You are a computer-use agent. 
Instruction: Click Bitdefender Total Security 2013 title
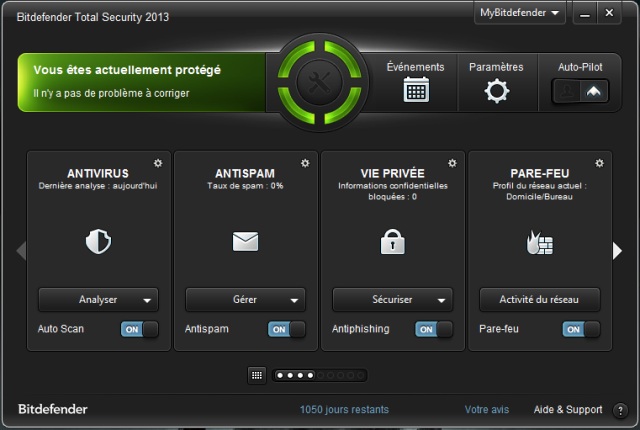click(x=93, y=17)
